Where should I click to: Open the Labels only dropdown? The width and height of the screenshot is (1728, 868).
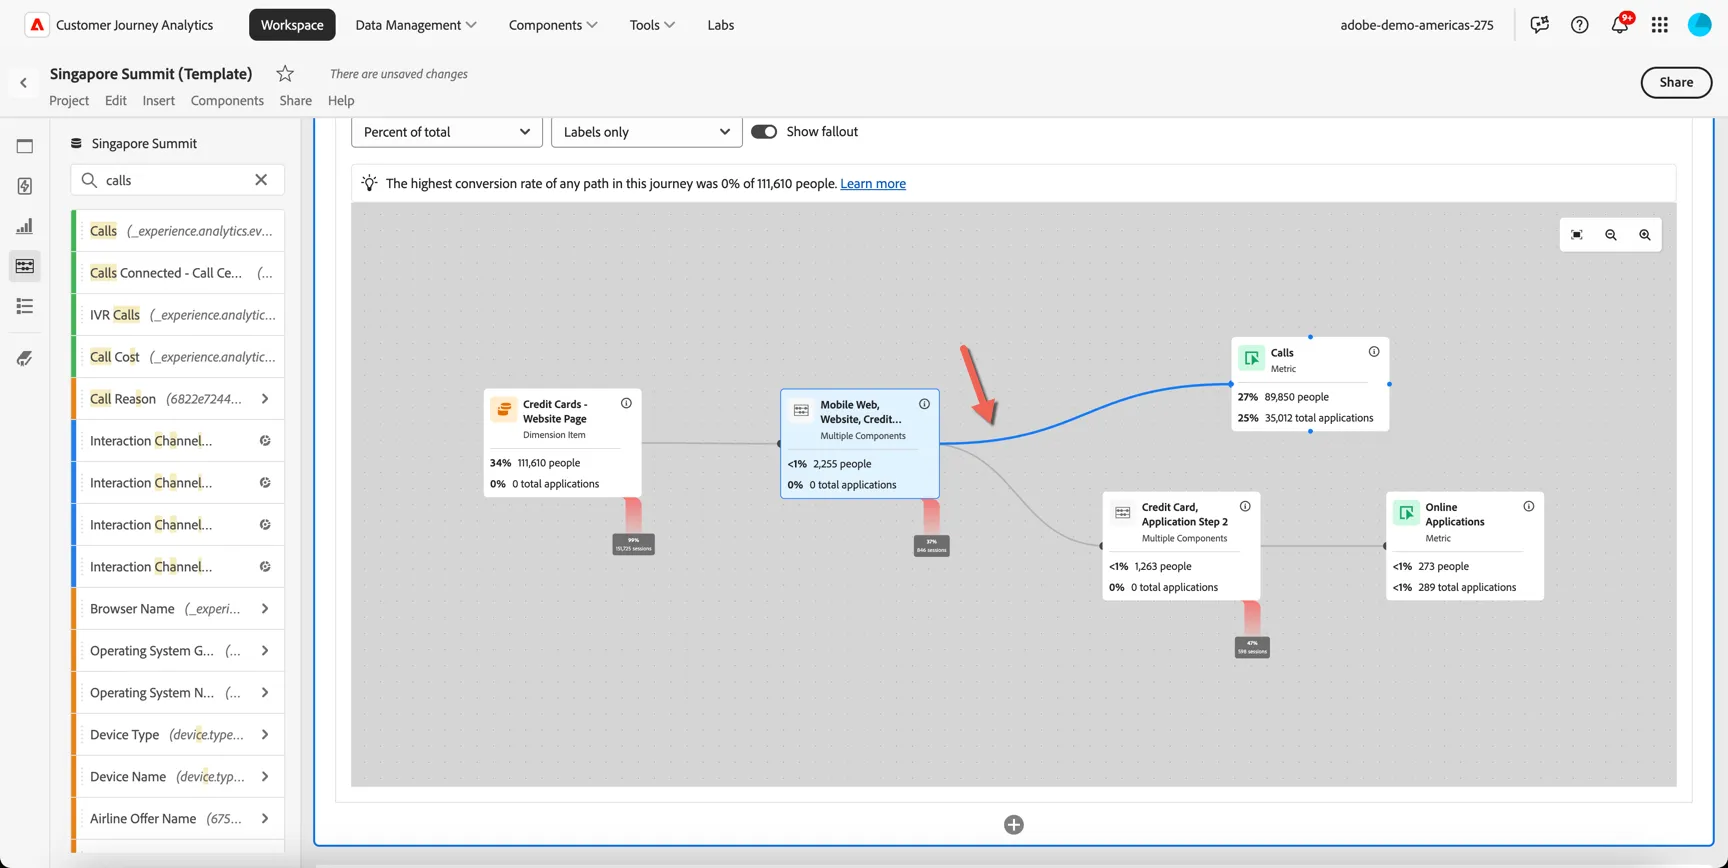click(x=647, y=132)
